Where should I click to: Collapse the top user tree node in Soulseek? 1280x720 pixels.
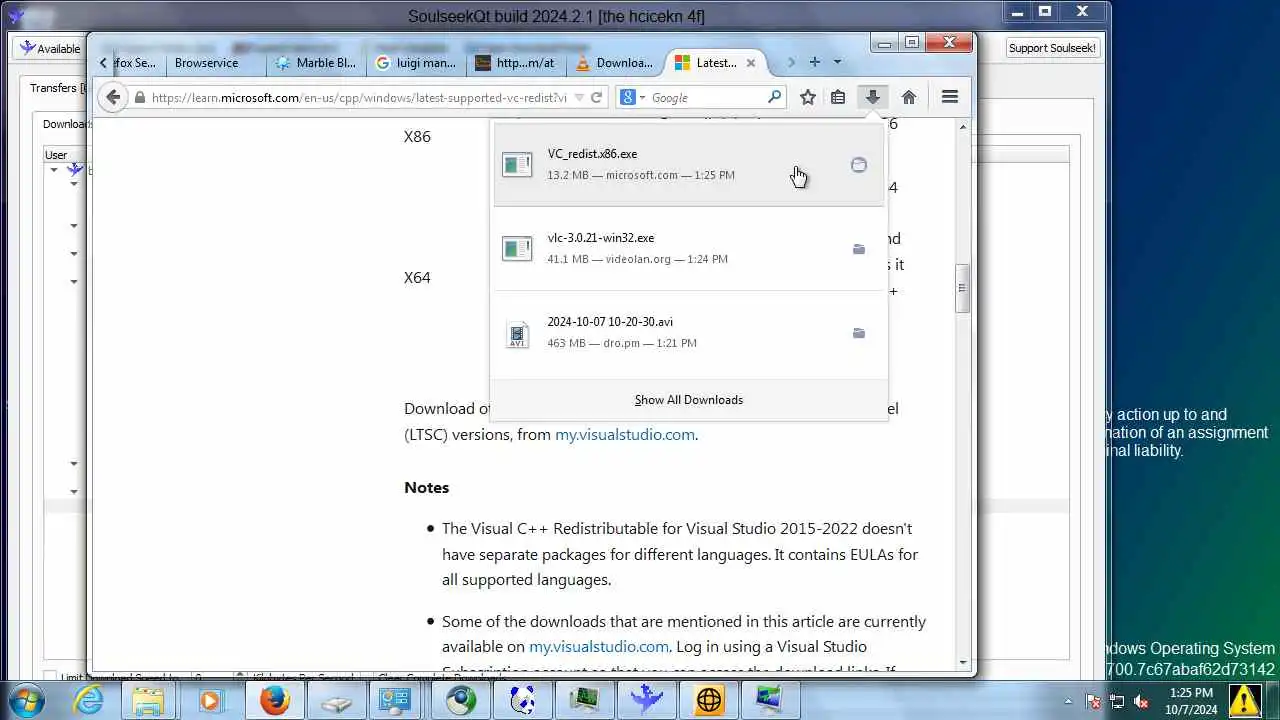[54, 170]
